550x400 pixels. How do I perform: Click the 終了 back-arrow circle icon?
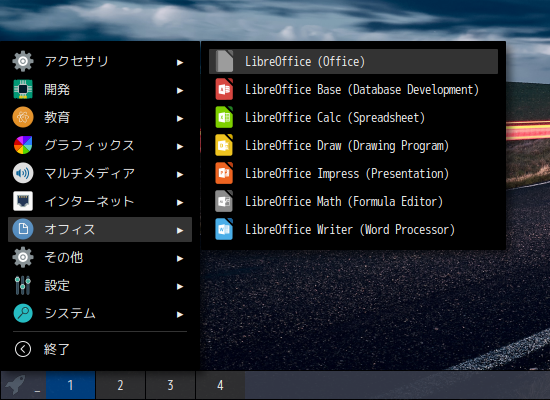pos(23,349)
